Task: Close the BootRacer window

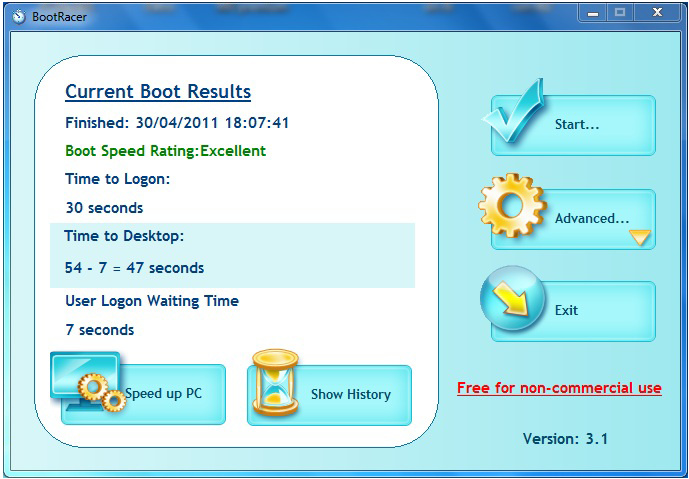Action: (x=657, y=13)
